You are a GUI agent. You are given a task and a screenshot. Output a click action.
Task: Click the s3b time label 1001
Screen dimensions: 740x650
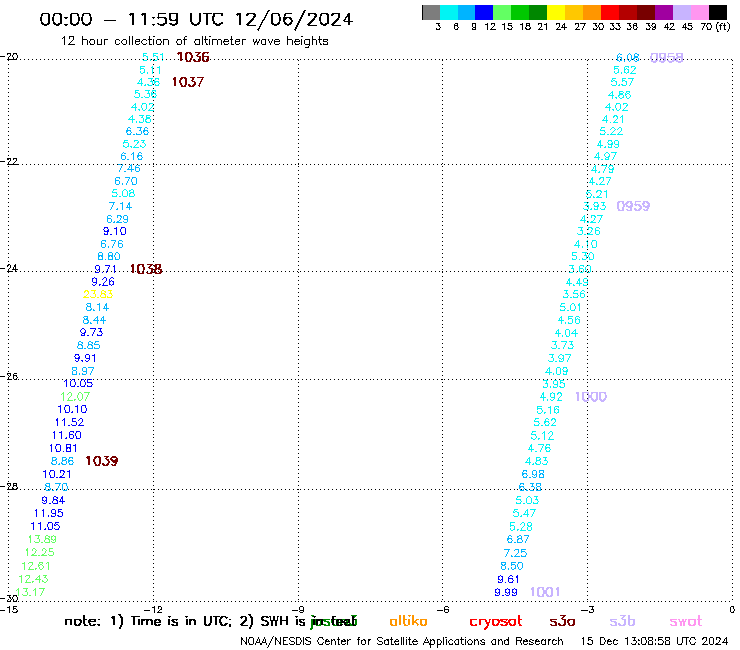coord(545,592)
